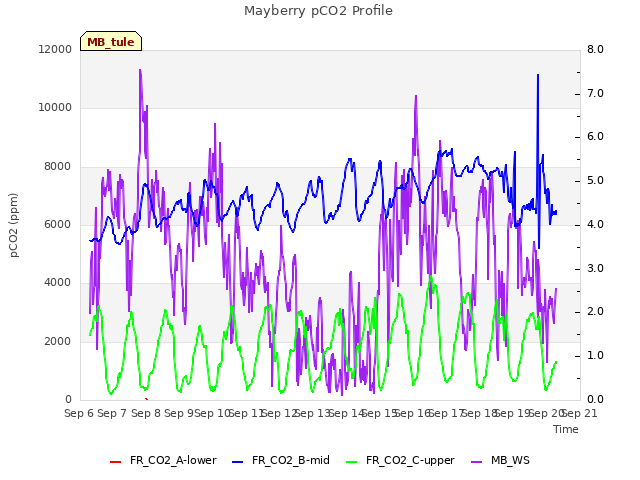640x480 pixels.
Task: Click the 8000 left axis tick label
Action: point(58,167)
